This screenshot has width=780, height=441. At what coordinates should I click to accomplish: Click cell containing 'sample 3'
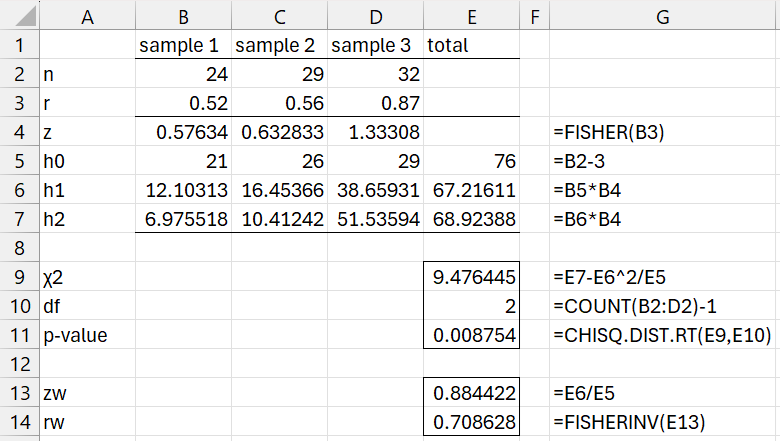pyautogui.click(x=375, y=45)
